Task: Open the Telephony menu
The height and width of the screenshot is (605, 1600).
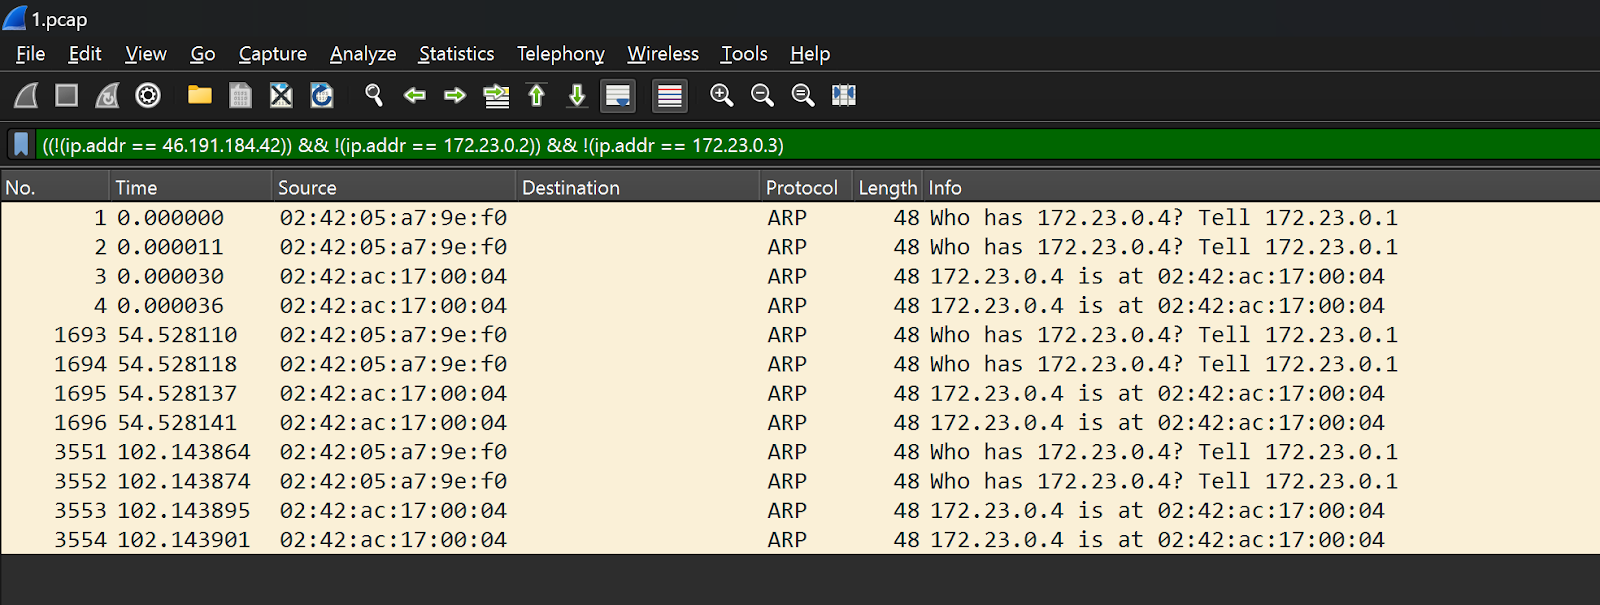Action: coord(561,54)
